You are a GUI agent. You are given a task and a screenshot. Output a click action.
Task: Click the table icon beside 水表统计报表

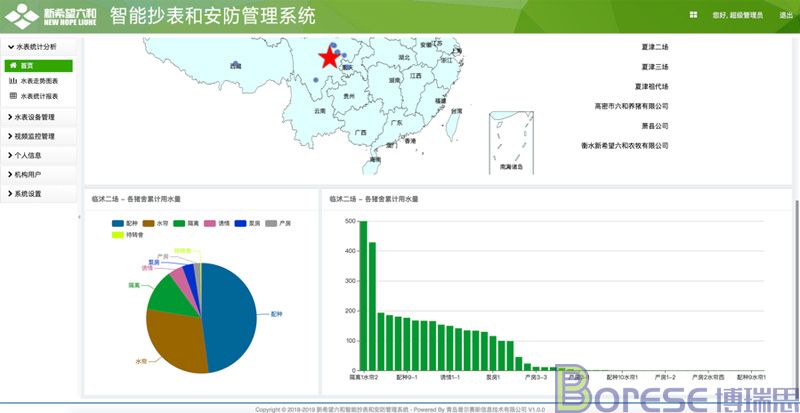click(x=13, y=96)
